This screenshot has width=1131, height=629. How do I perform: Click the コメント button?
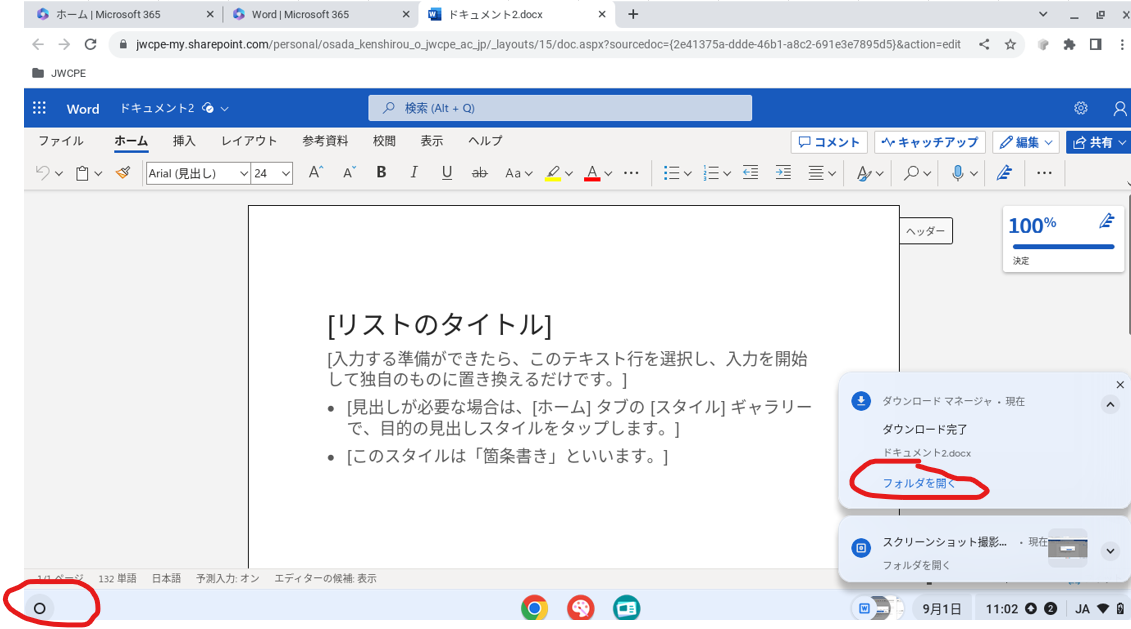829,142
